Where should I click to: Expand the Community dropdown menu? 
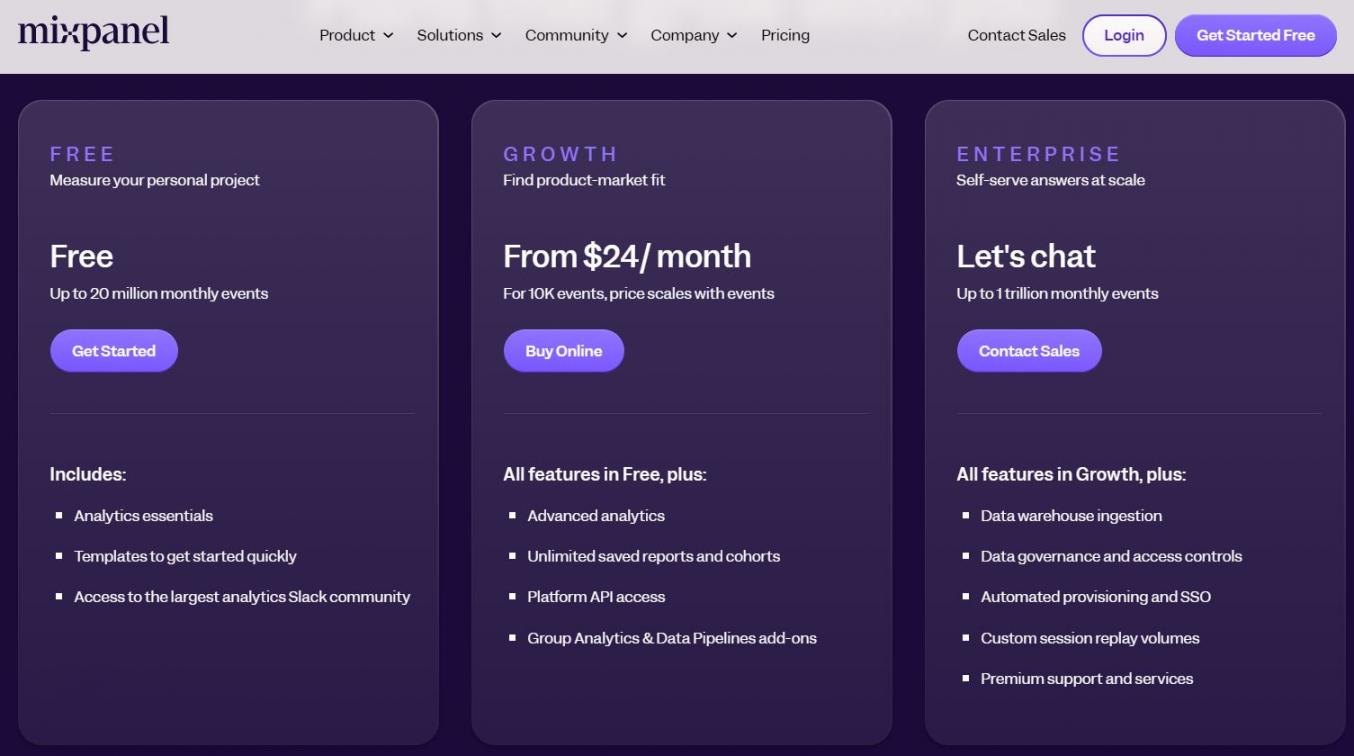click(x=575, y=35)
